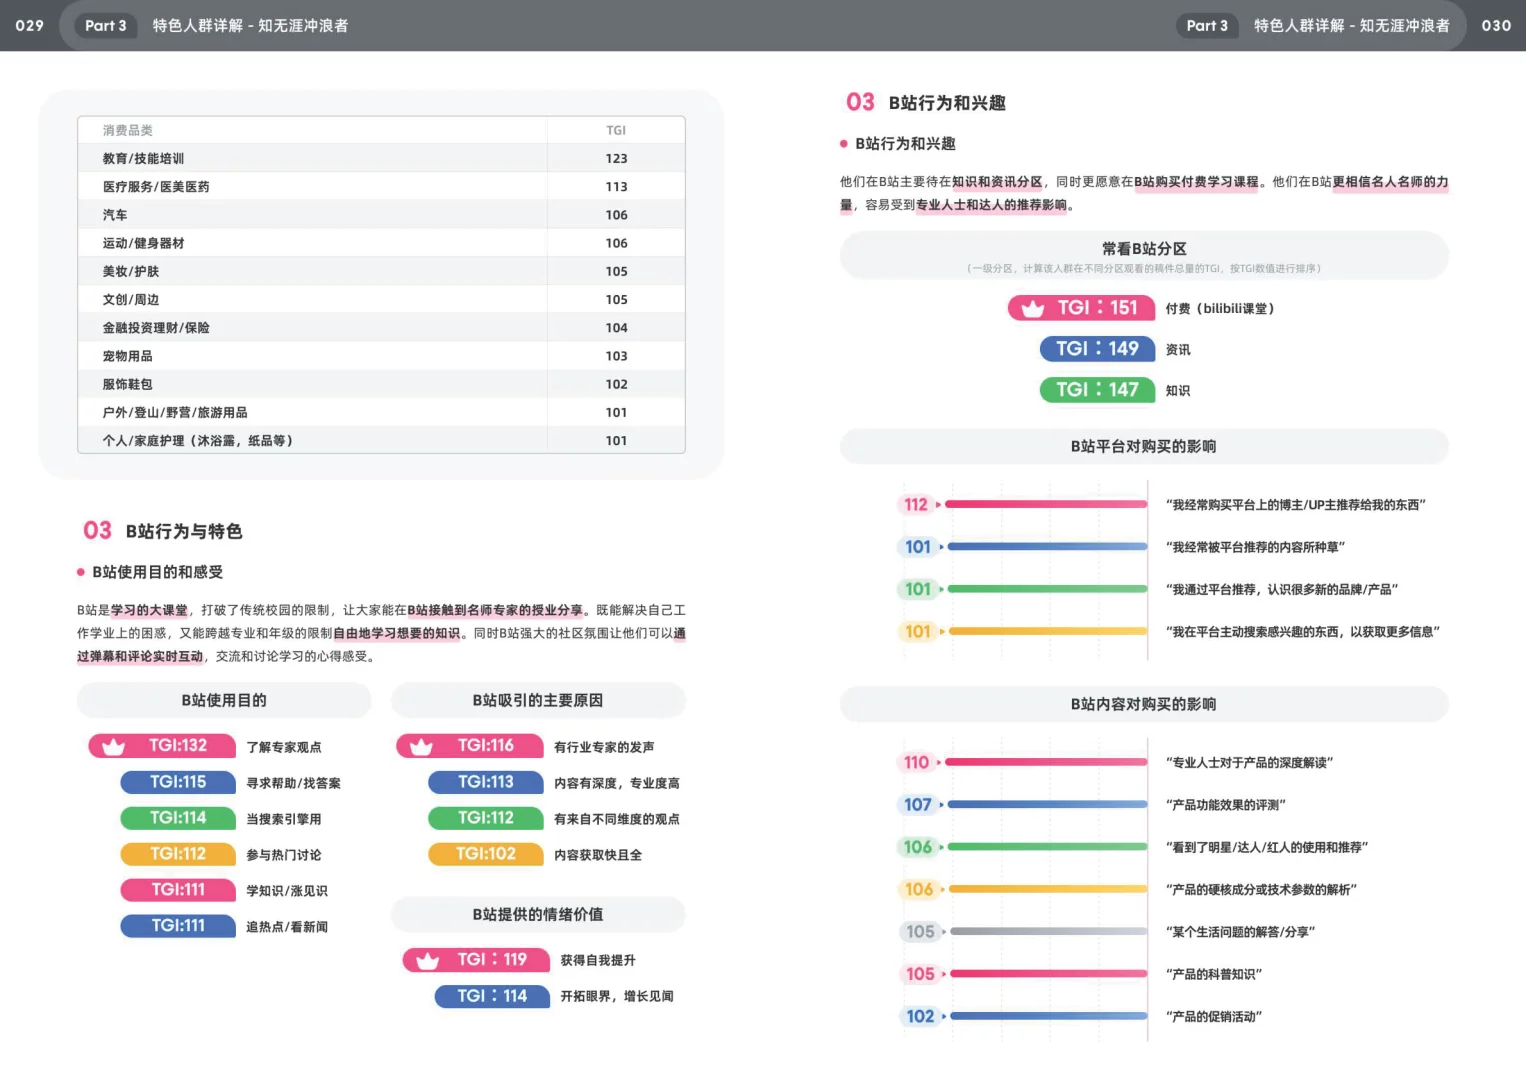Toggle the TGI:149 资讯 badge

click(x=1096, y=349)
